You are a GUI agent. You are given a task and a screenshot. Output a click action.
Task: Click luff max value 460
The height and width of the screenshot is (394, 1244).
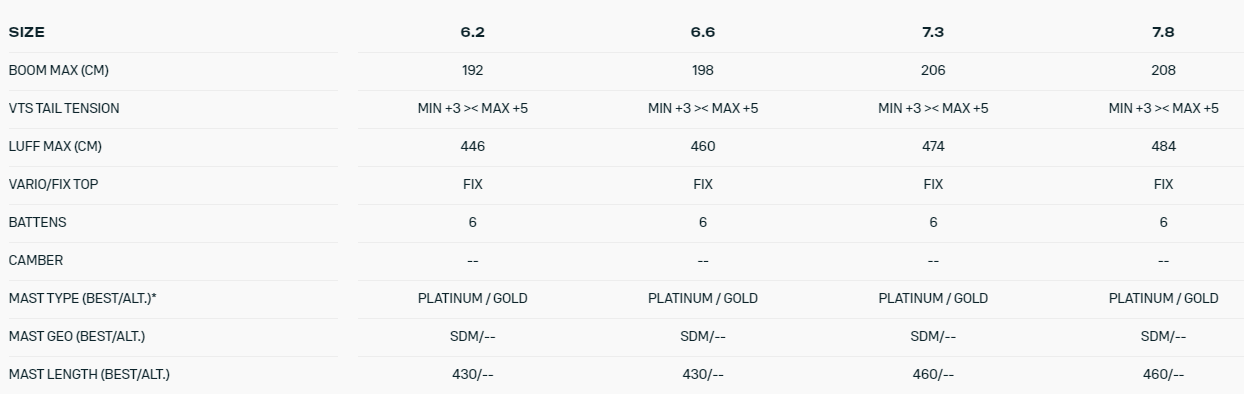[703, 146]
